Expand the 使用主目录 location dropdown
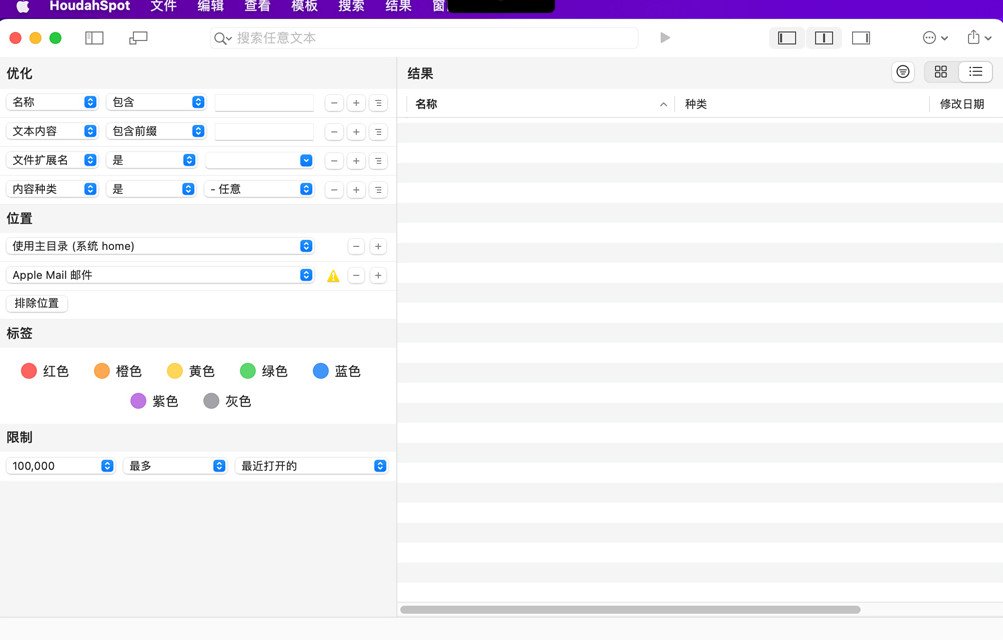Viewport: 1003px width, 640px height. 160,246
